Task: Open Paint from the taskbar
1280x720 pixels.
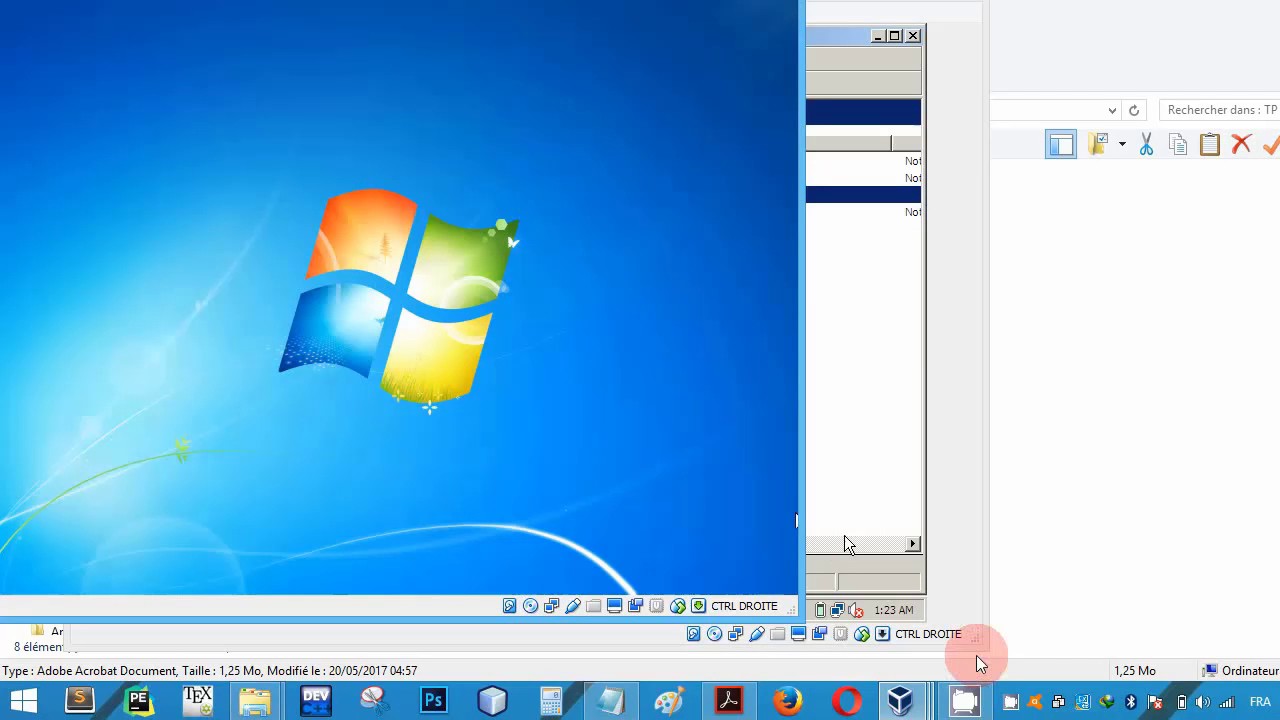Action: point(669,701)
